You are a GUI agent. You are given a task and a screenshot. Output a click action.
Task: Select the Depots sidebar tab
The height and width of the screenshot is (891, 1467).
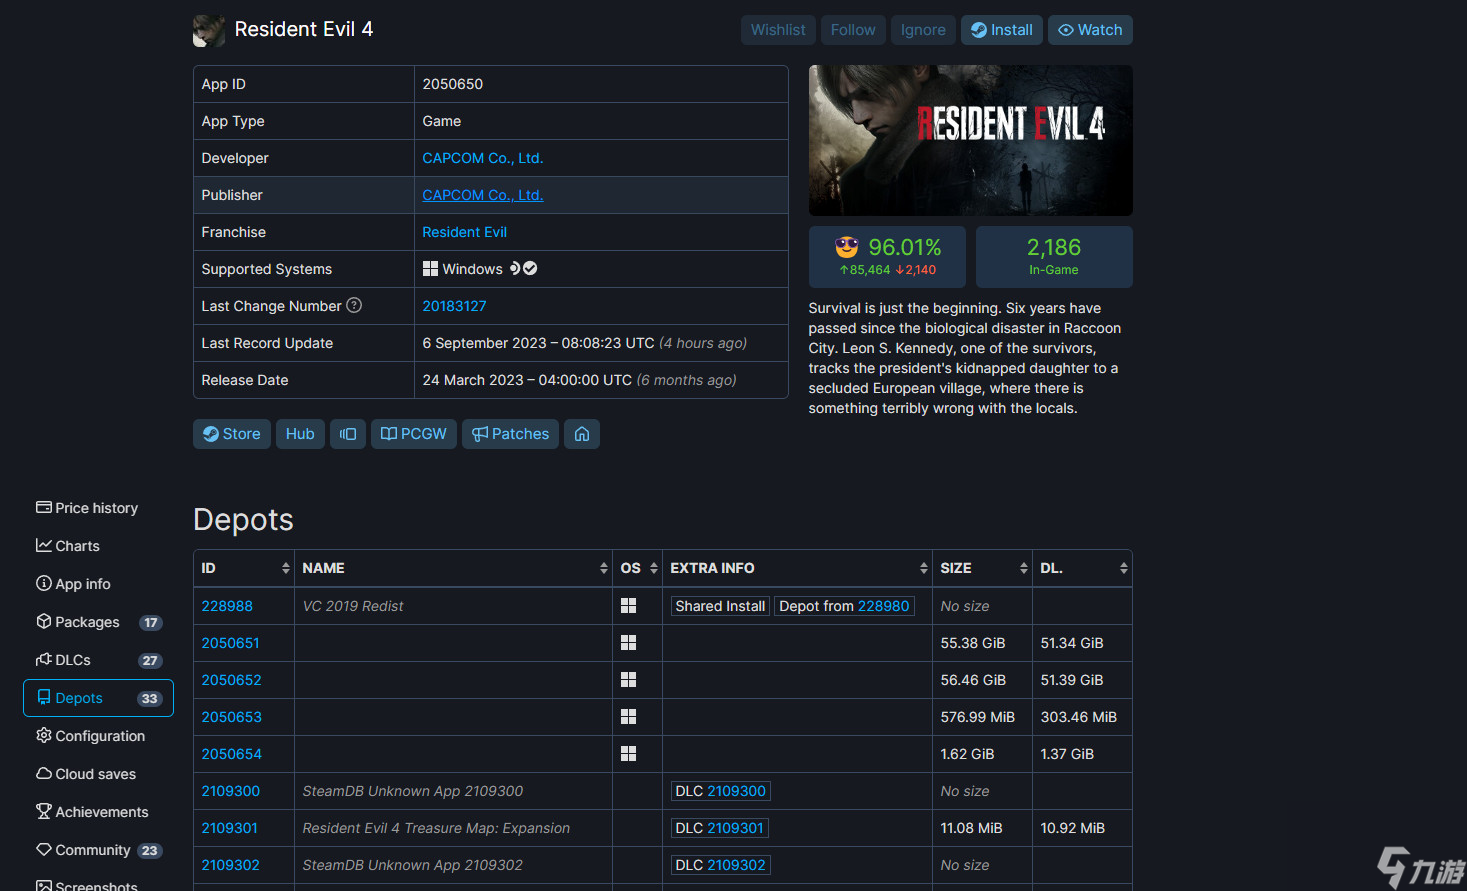tap(98, 698)
